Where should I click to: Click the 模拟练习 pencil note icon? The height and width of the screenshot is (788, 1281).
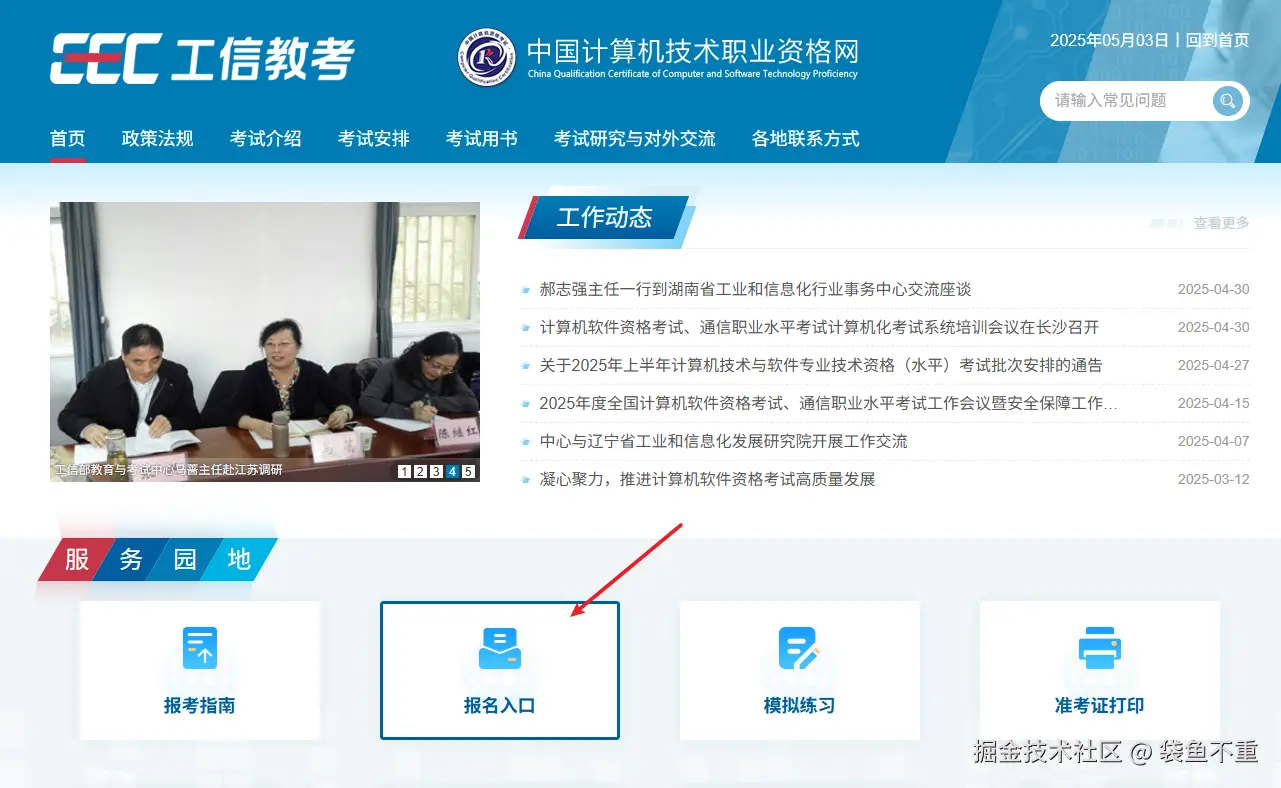[x=799, y=648]
